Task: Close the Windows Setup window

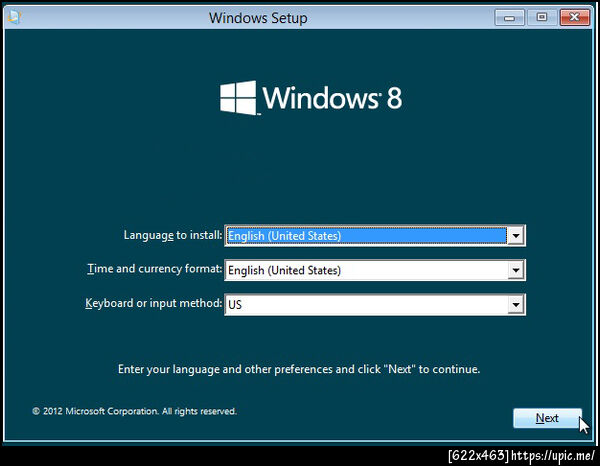Action: (574, 17)
